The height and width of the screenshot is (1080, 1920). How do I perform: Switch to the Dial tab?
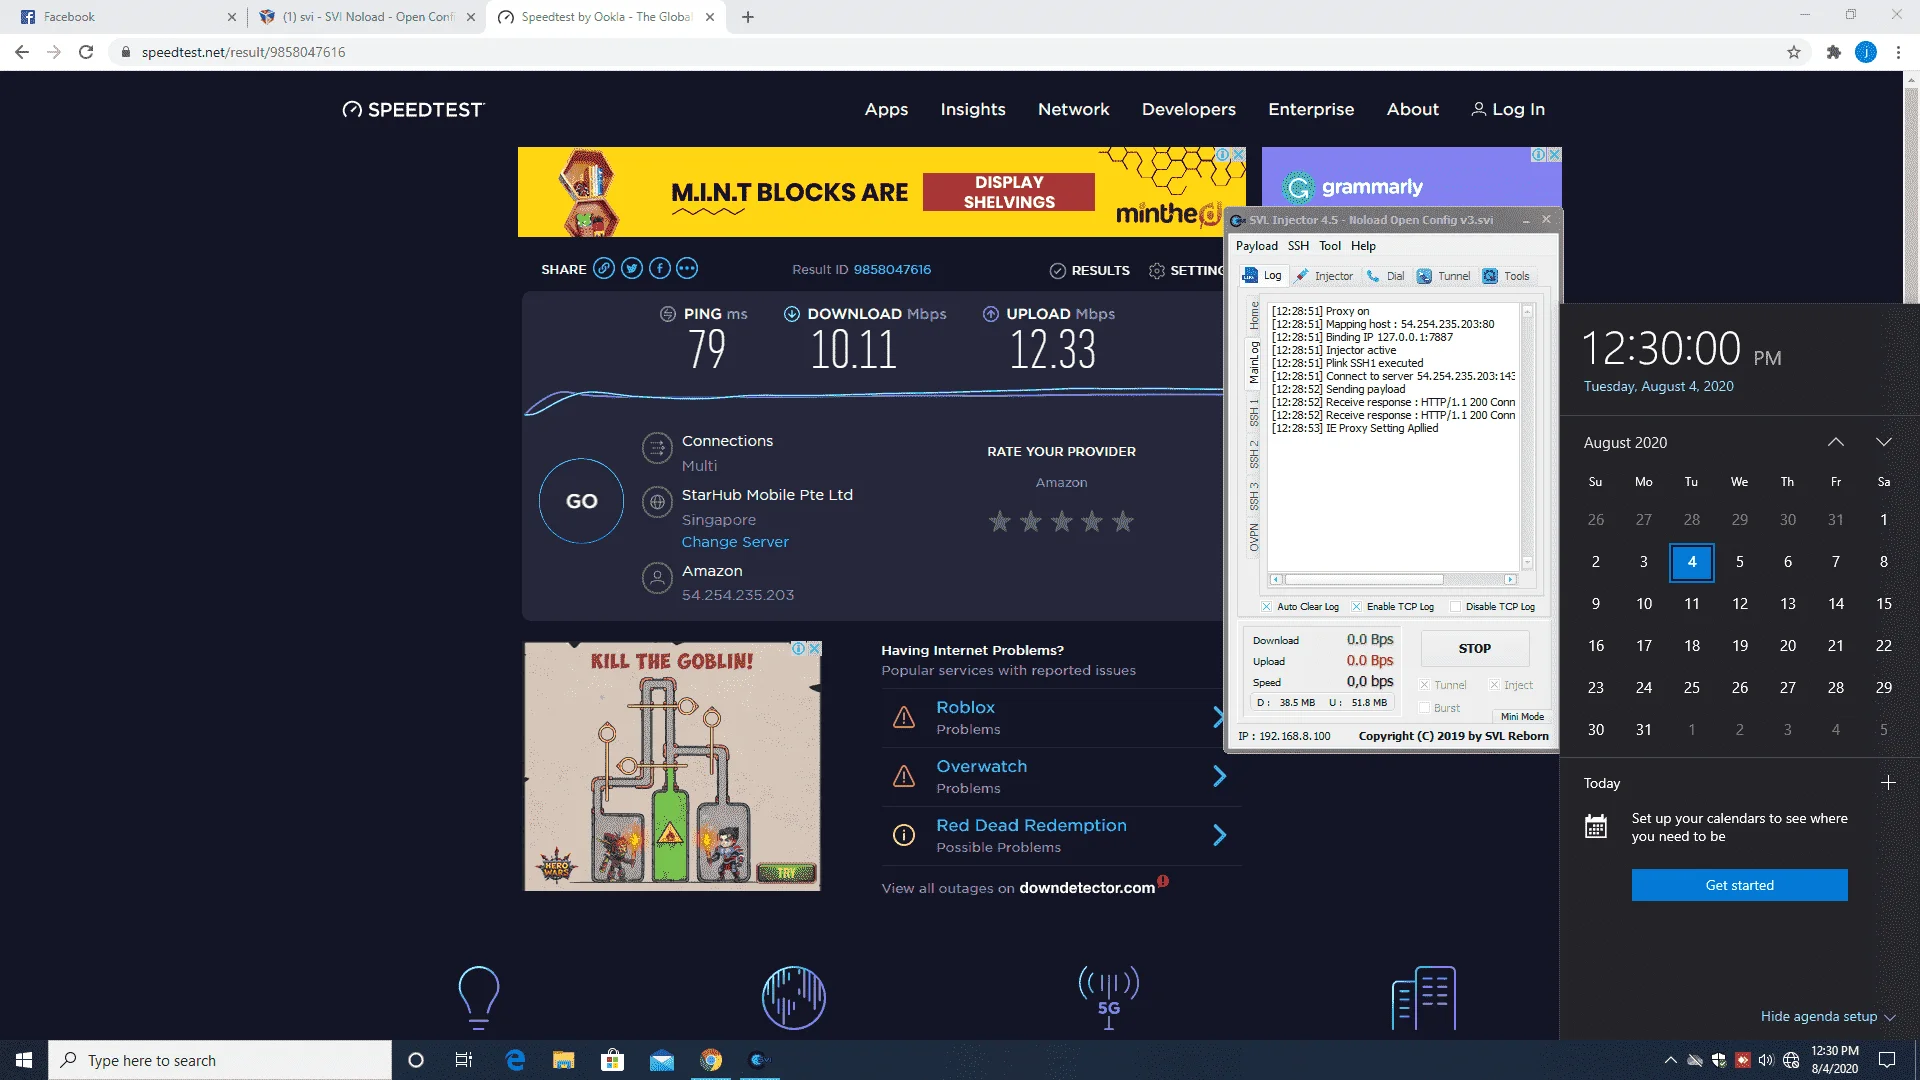point(1386,276)
